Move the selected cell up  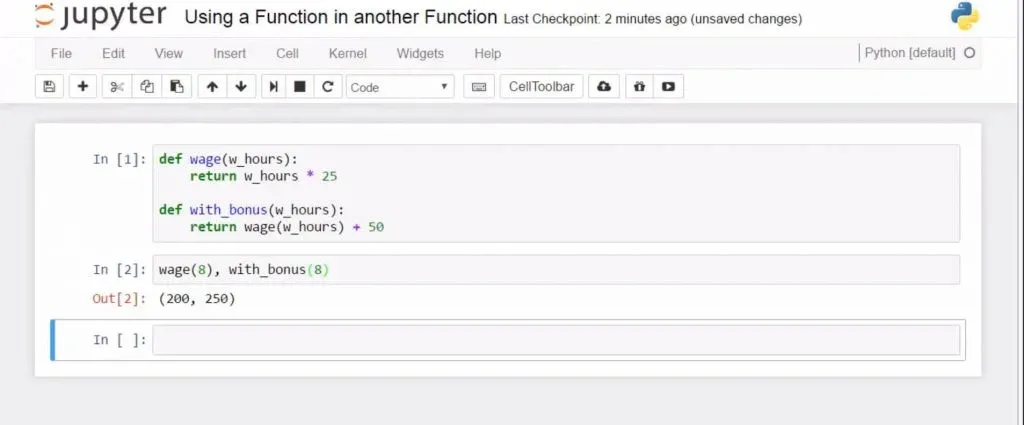pyautogui.click(x=212, y=87)
